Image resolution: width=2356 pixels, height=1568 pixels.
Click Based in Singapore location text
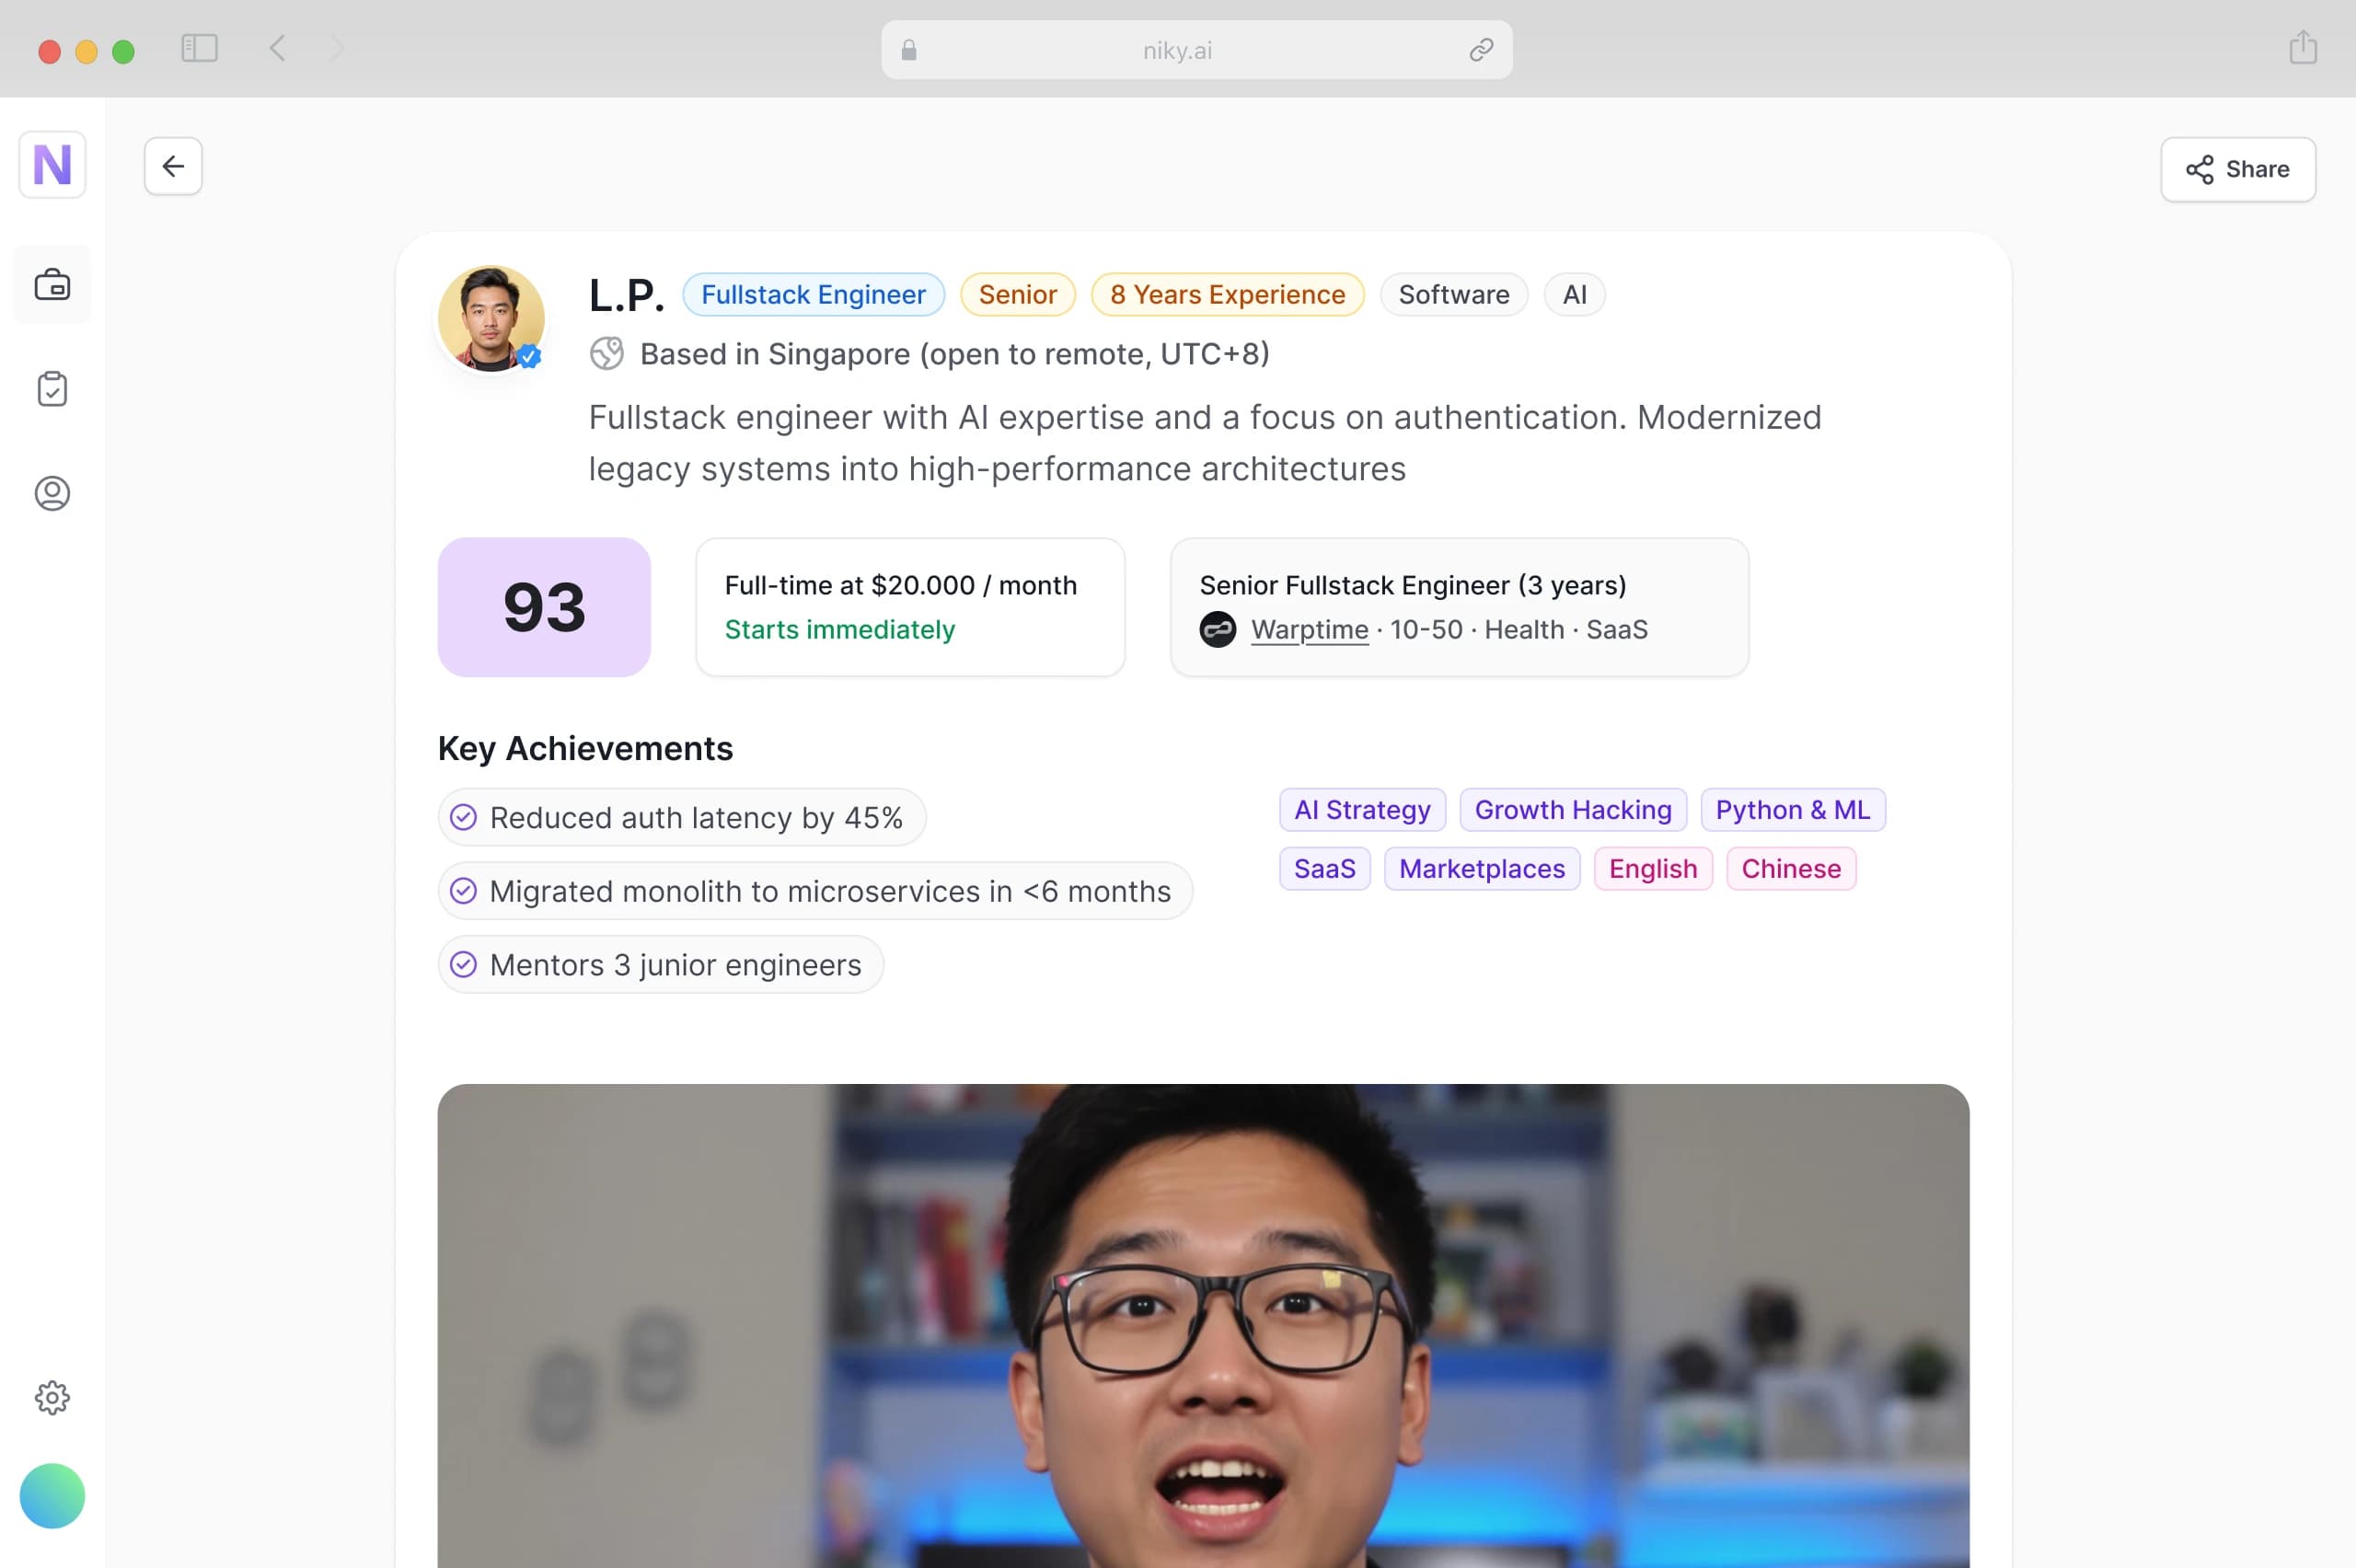point(954,353)
